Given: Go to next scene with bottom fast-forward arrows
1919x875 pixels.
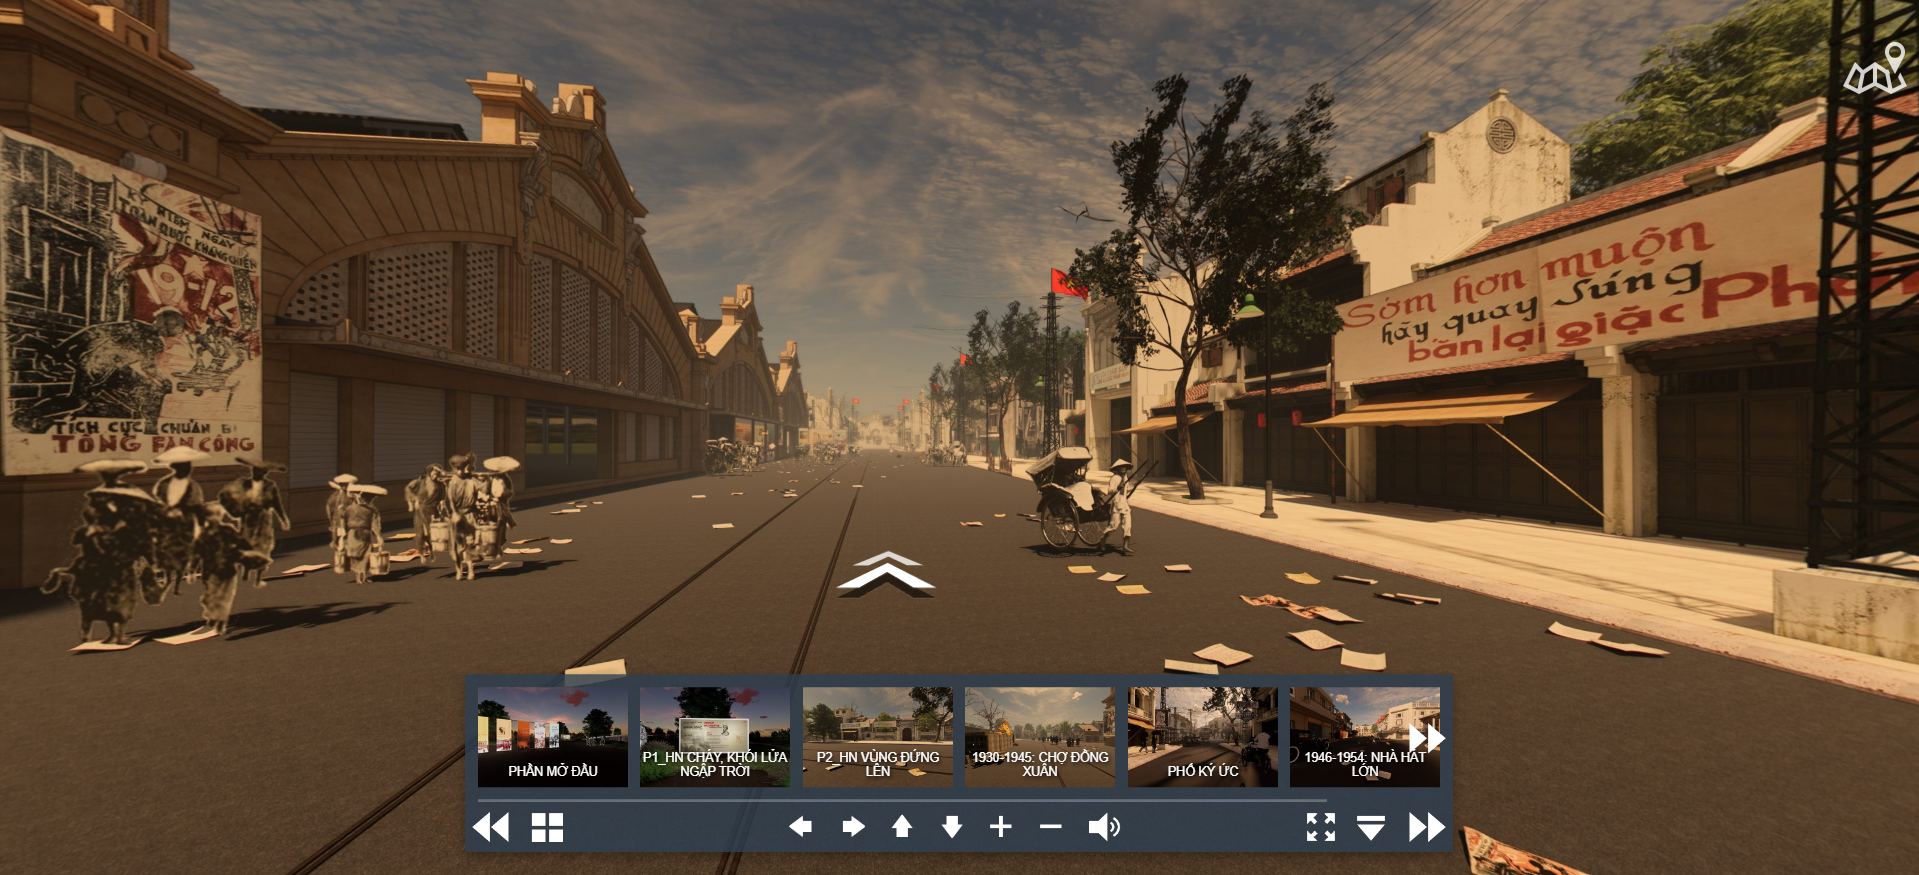Looking at the screenshot, I should (1427, 827).
